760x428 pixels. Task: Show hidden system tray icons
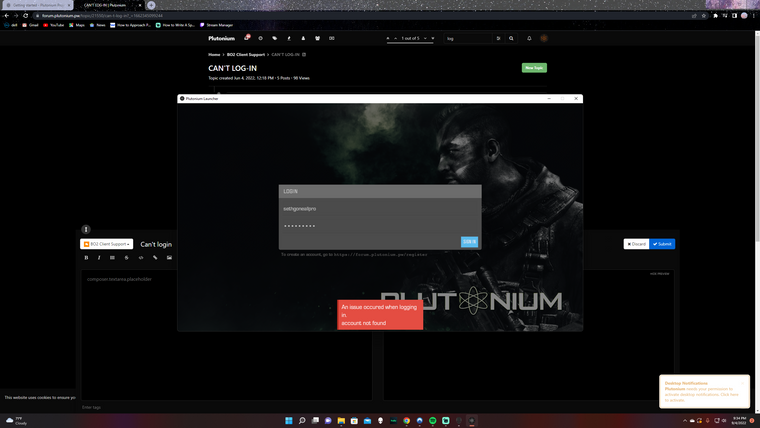pos(685,420)
